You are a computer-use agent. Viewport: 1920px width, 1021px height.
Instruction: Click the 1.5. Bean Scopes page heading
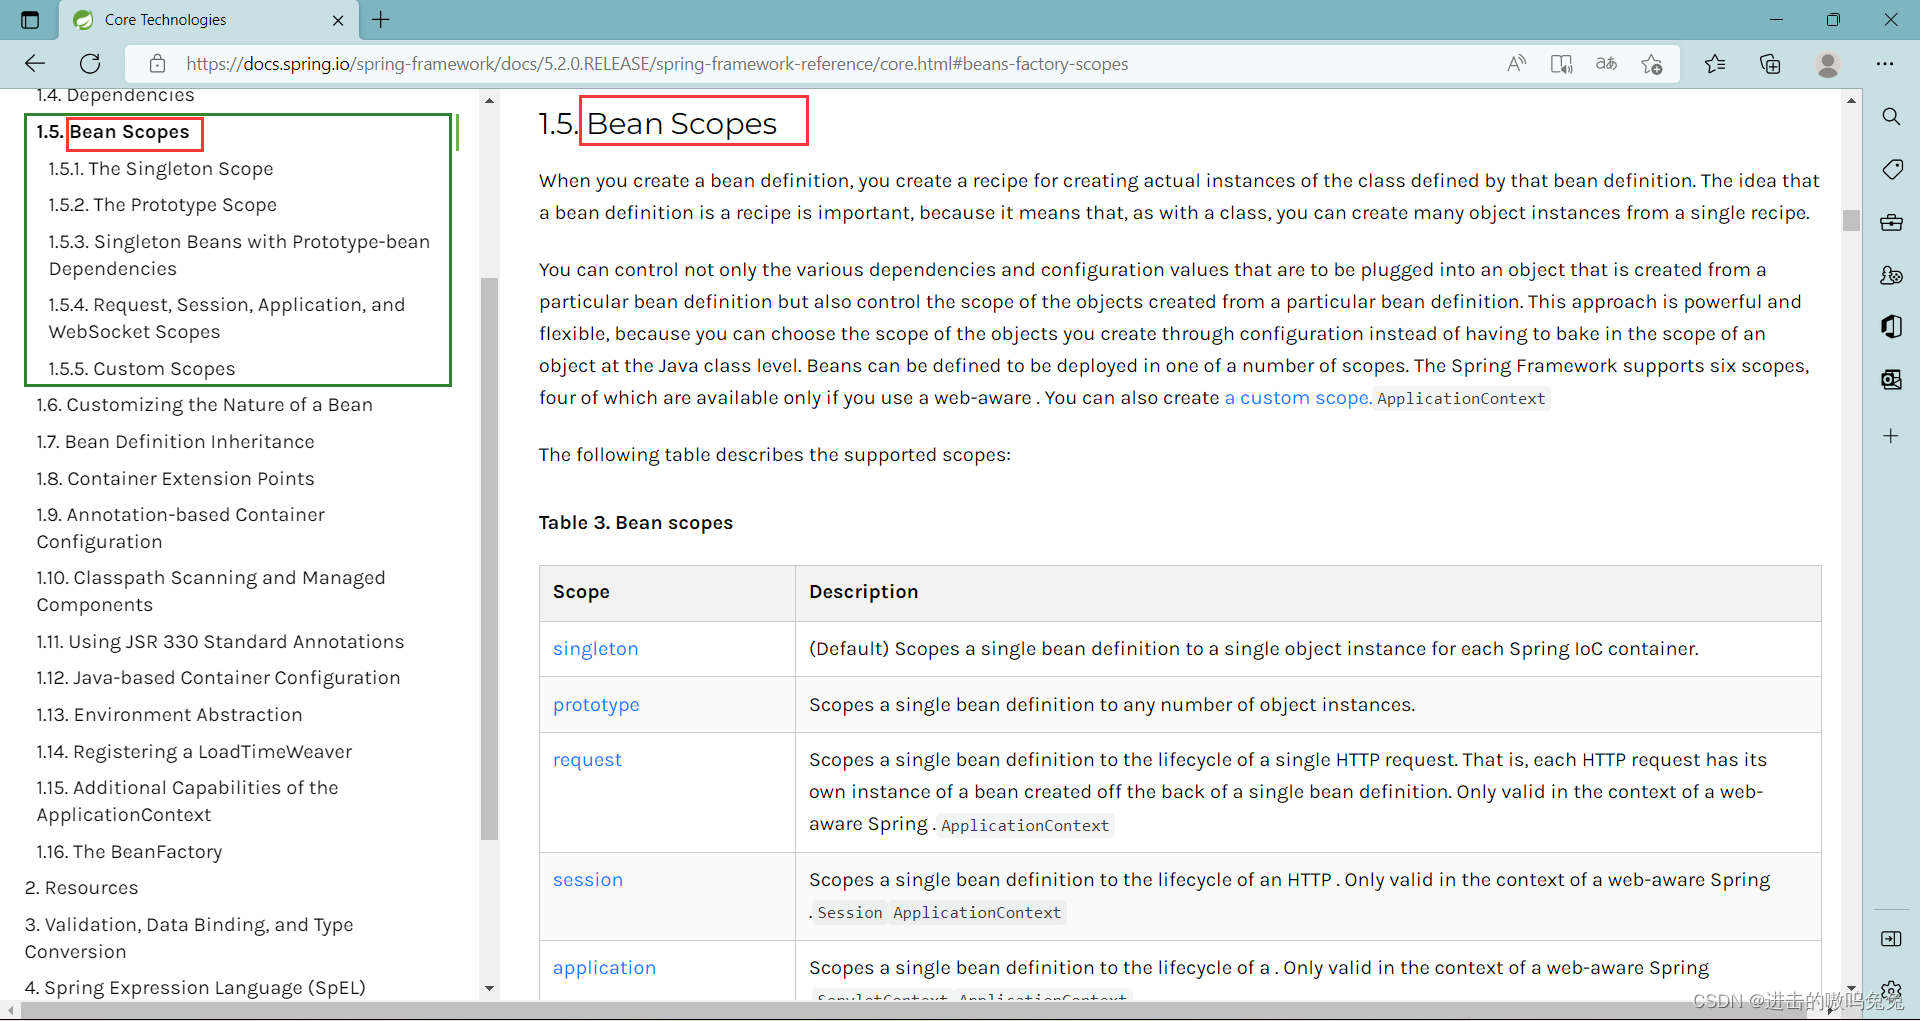tap(658, 123)
